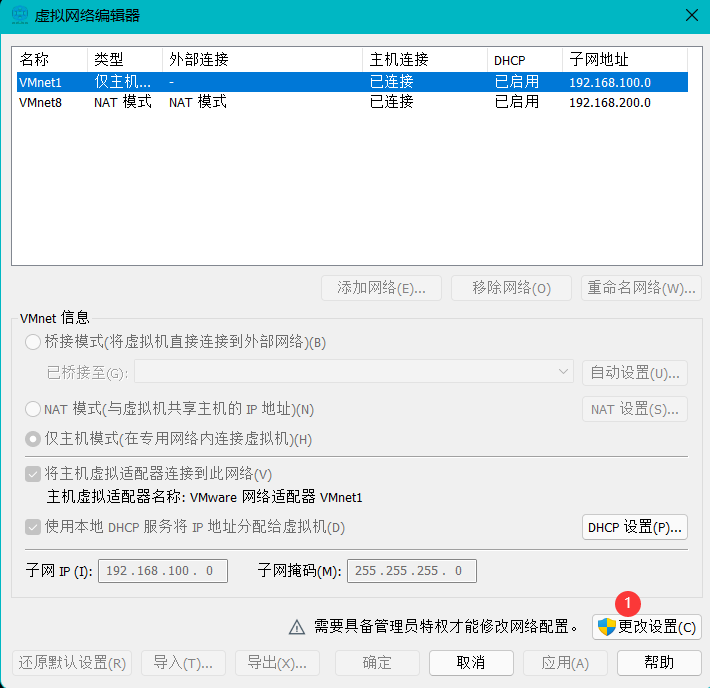The width and height of the screenshot is (710, 688).
Task: Click inside the 子网掩码 field
Action: pyautogui.click(x=412, y=571)
